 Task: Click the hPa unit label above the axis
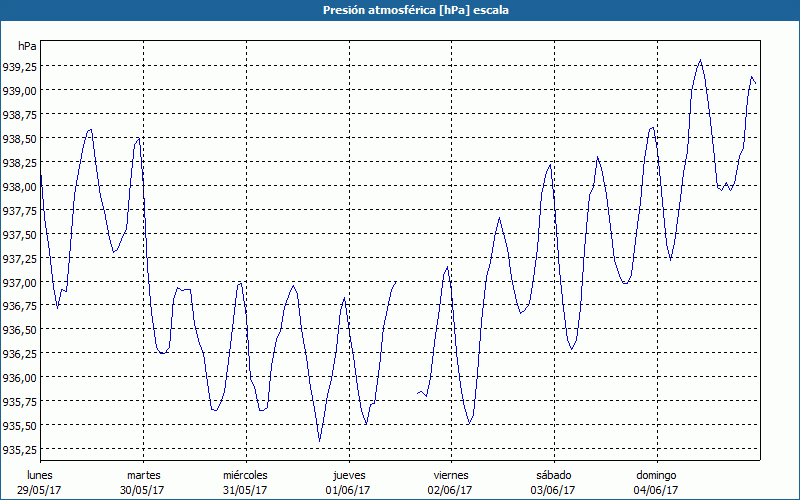point(27,46)
